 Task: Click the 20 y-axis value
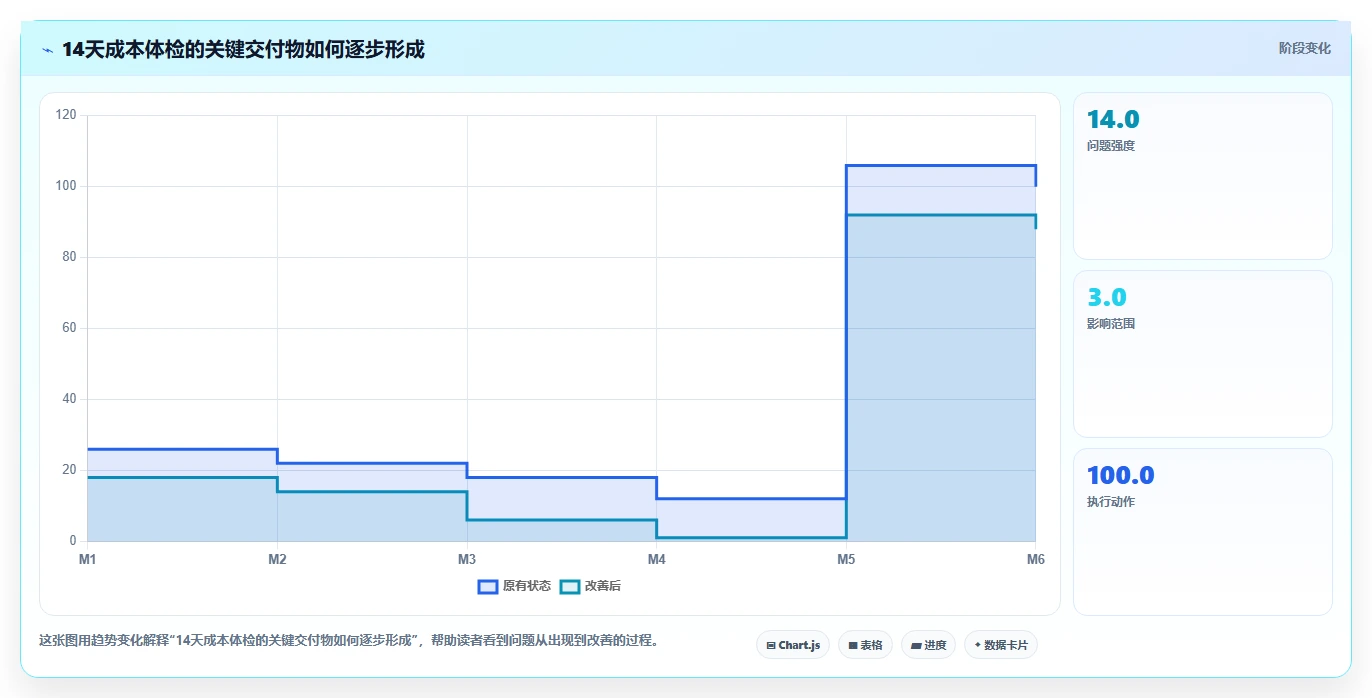pos(69,470)
